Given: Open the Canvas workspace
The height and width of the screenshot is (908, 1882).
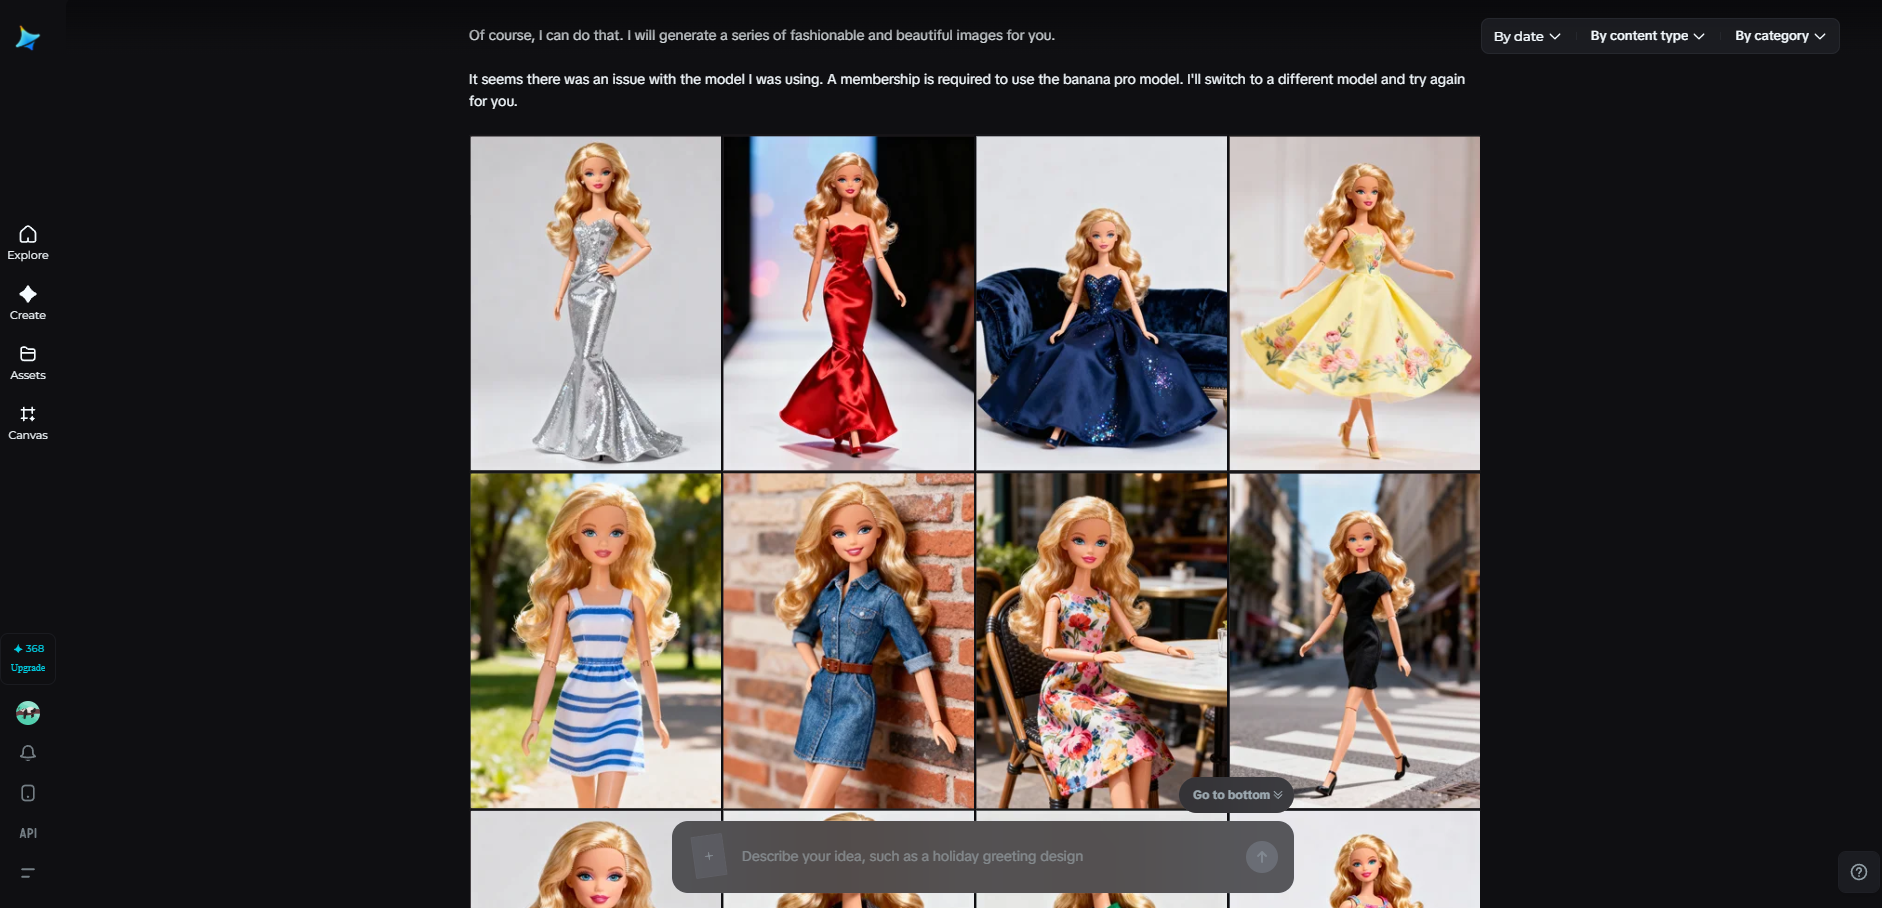Looking at the screenshot, I should tap(28, 423).
